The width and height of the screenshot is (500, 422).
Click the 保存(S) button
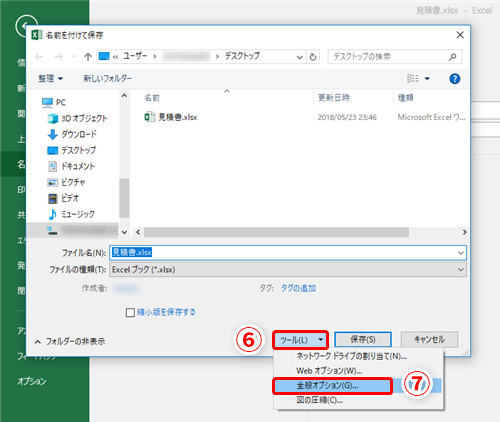tap(363, 340)
